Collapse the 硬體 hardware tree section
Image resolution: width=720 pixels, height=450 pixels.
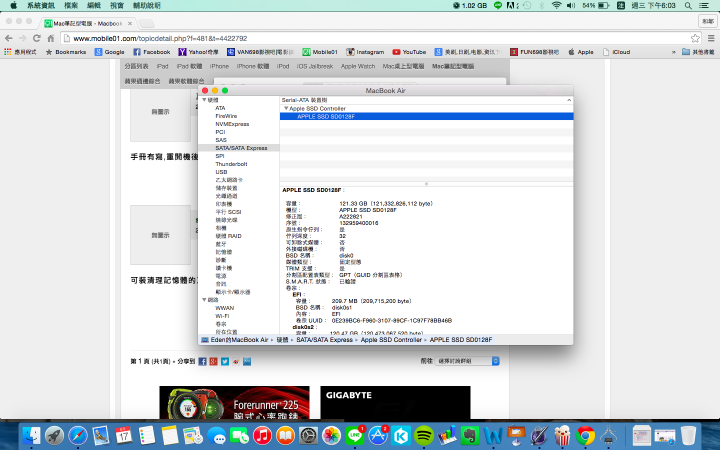(x=204, y=100)
